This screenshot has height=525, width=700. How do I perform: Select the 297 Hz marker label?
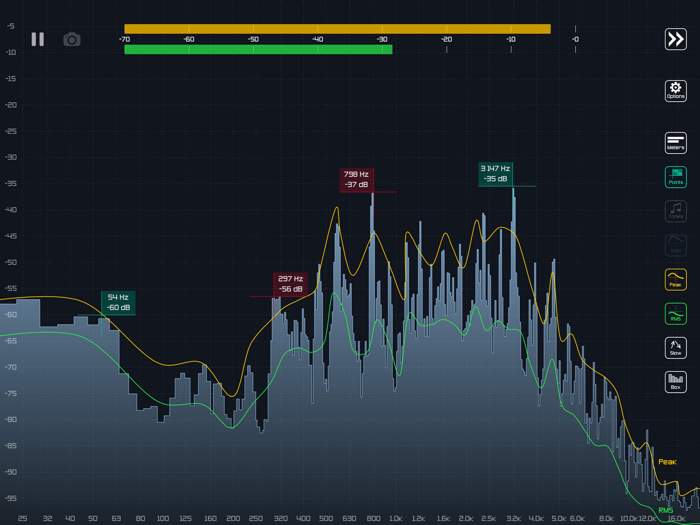pos(290,284)
